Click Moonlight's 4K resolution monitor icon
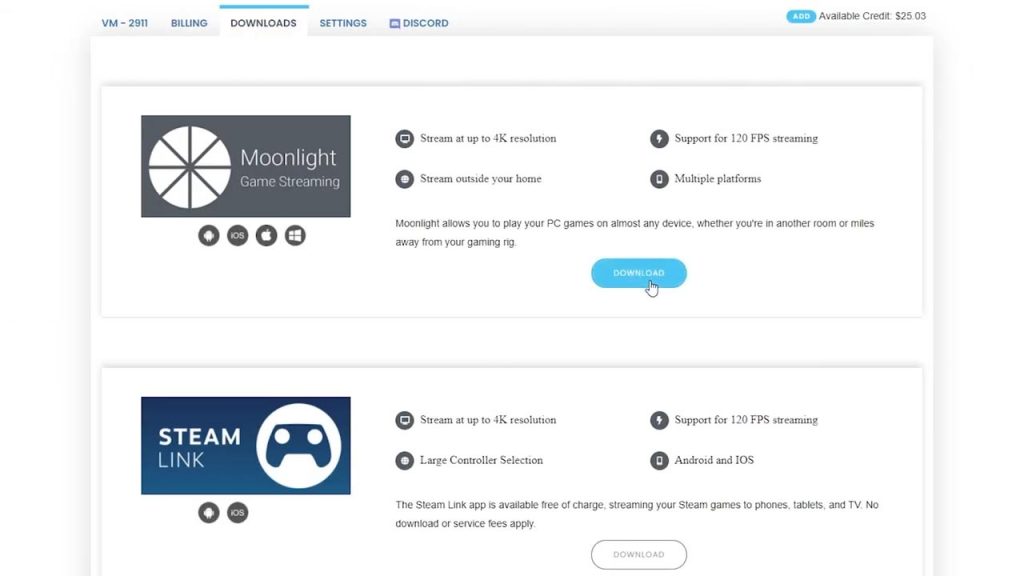 pos(404,138)
